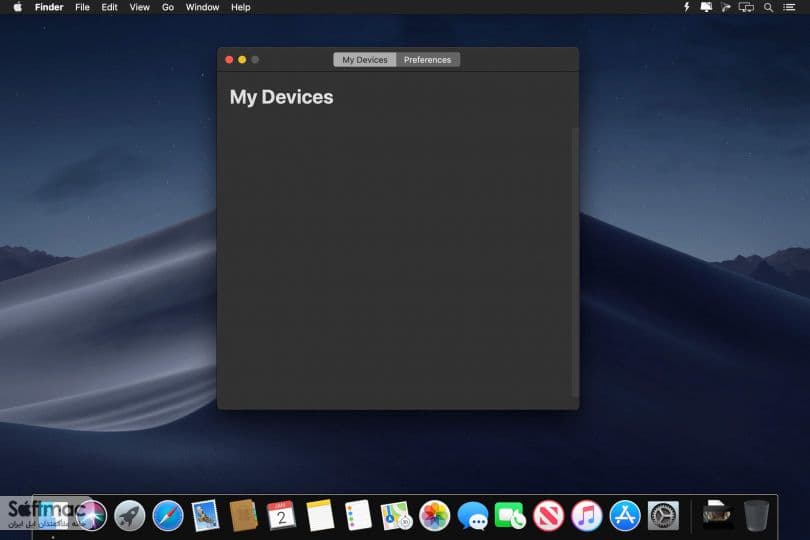Open Mail stamp icon in Dock
Viewport: 810px width, 540px height.
tap(206, 516)
